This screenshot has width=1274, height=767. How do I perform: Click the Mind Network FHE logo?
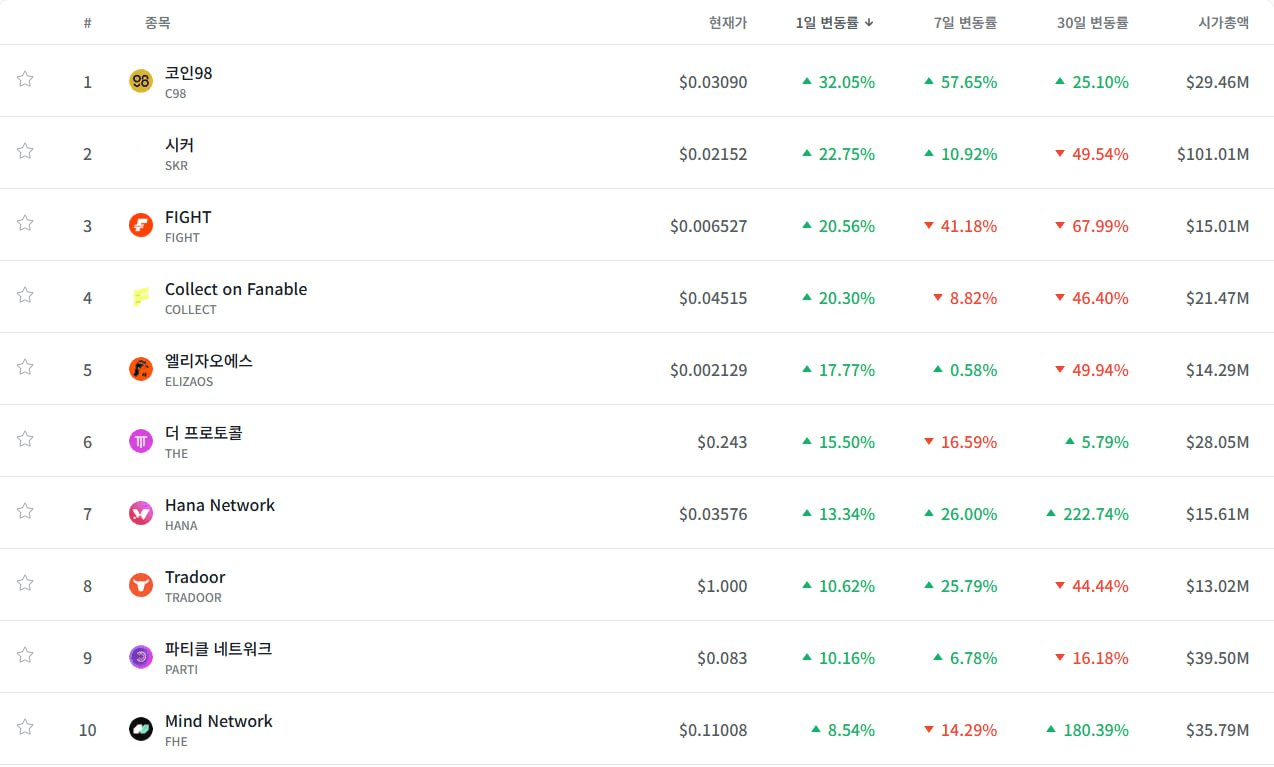pyautogui.click(x=141, y=729)
